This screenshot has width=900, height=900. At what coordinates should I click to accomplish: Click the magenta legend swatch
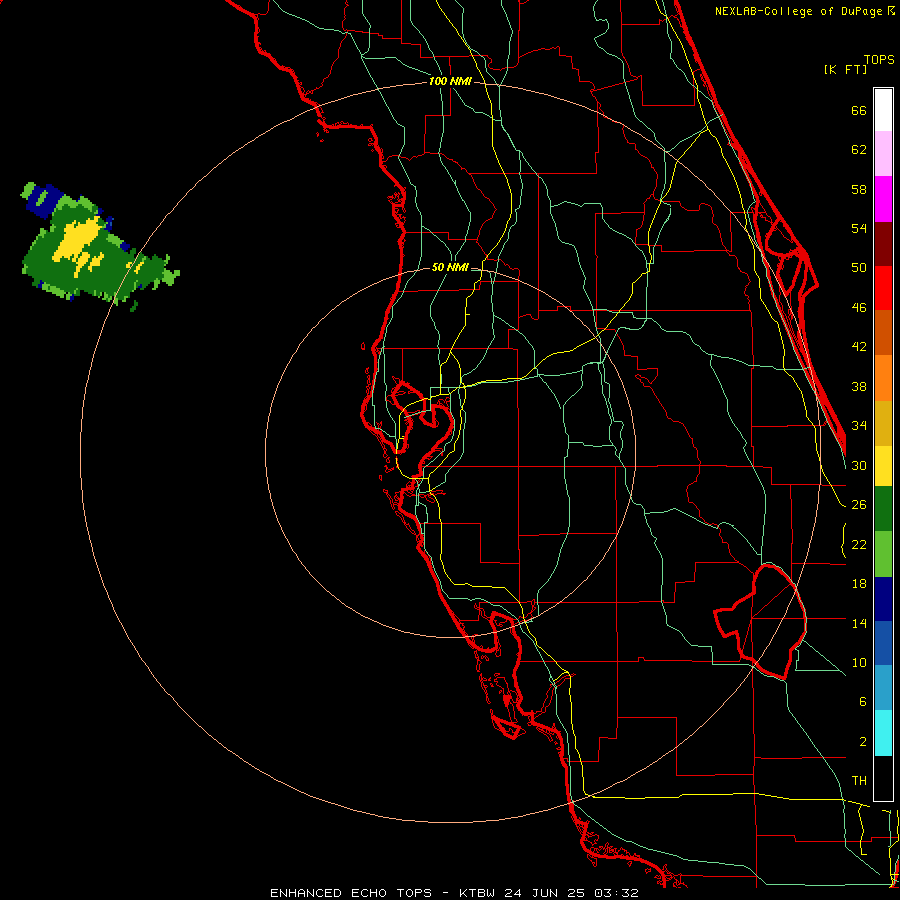[883, 199]
